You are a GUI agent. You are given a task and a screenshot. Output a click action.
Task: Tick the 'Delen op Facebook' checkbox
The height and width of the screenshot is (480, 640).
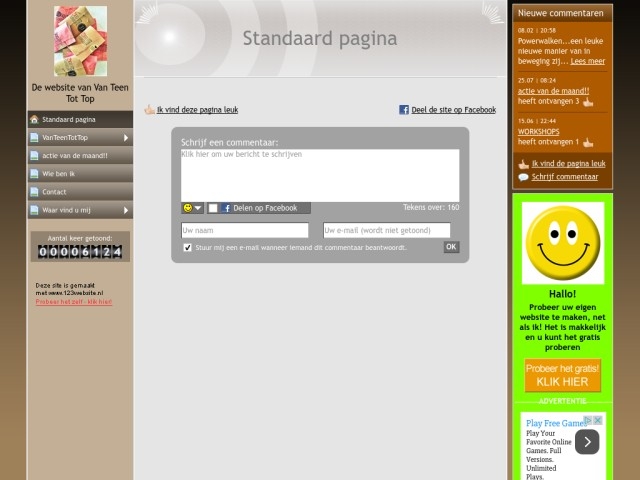coord(213,208)
